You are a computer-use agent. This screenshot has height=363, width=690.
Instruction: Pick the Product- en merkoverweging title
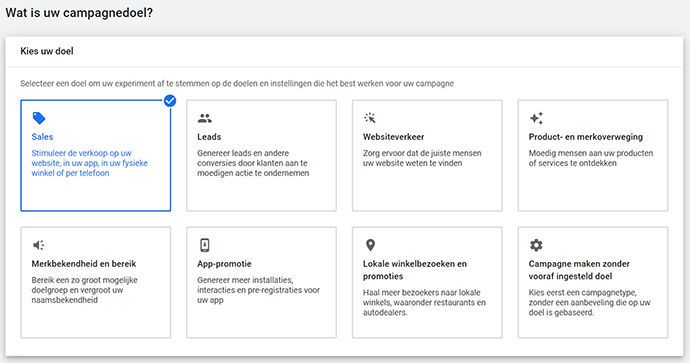click(586, 137)
